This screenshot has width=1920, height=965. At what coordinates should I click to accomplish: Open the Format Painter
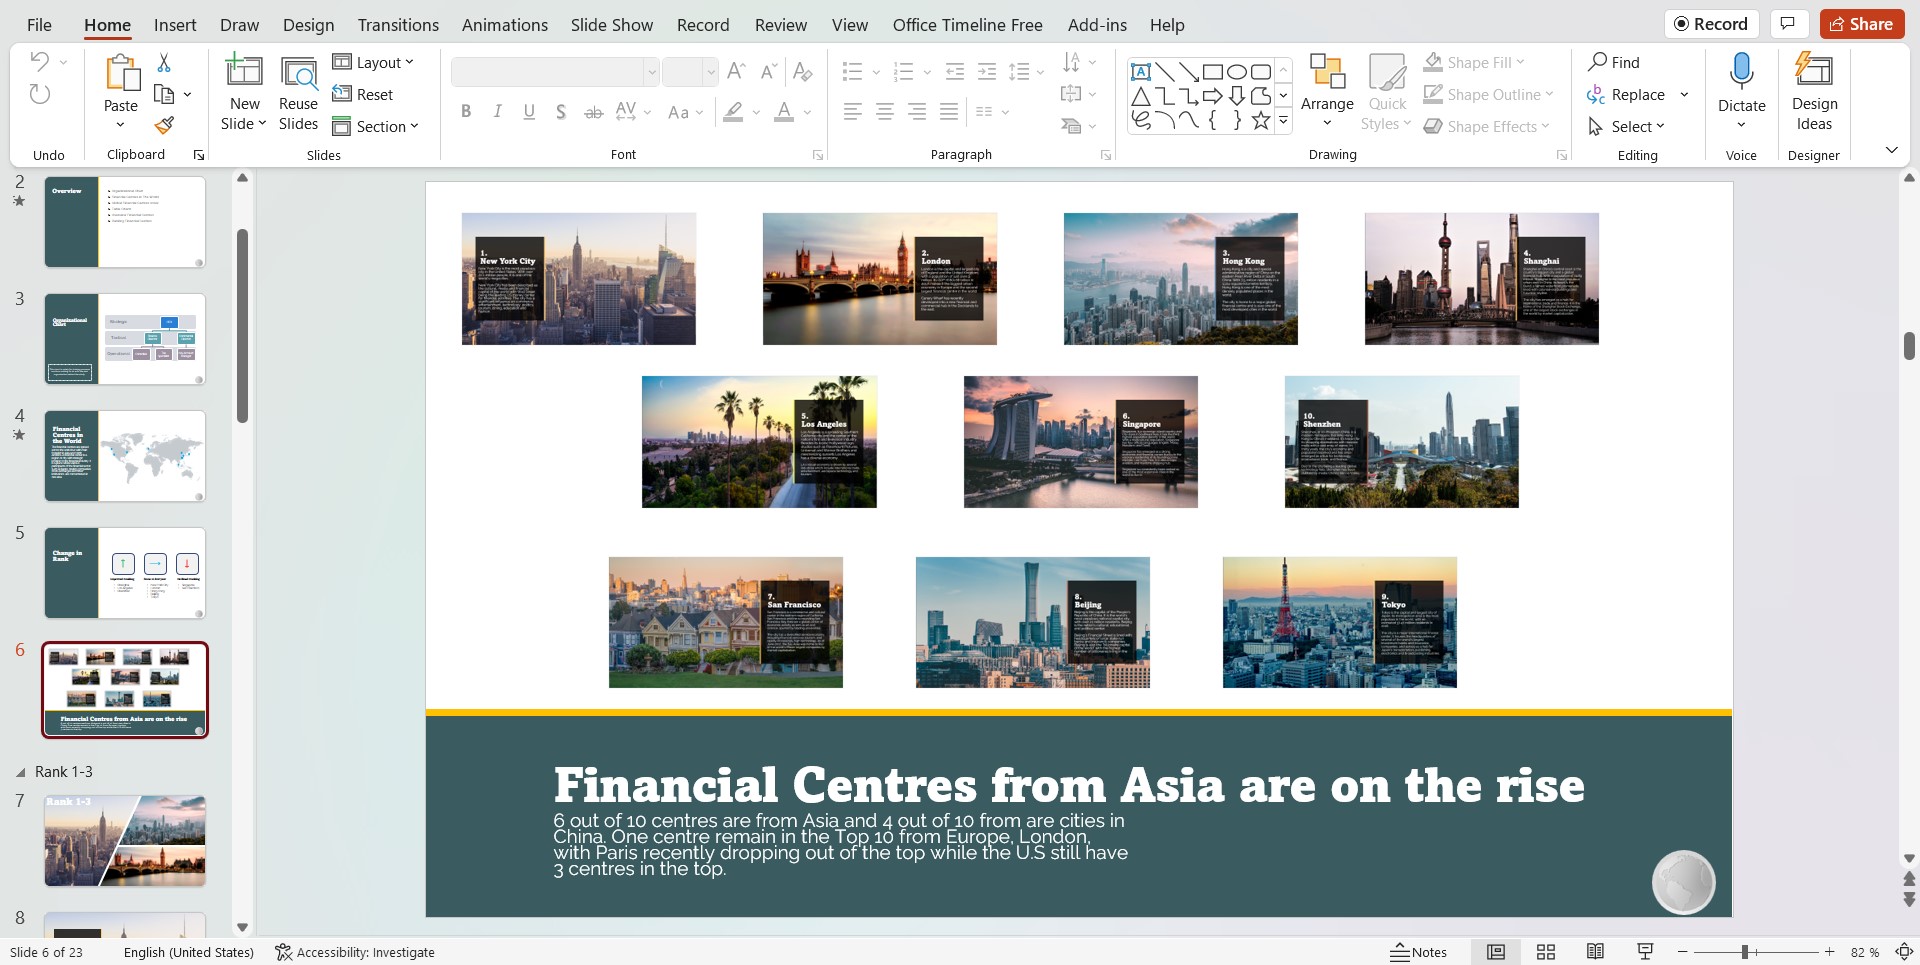(x=165, y=126)
